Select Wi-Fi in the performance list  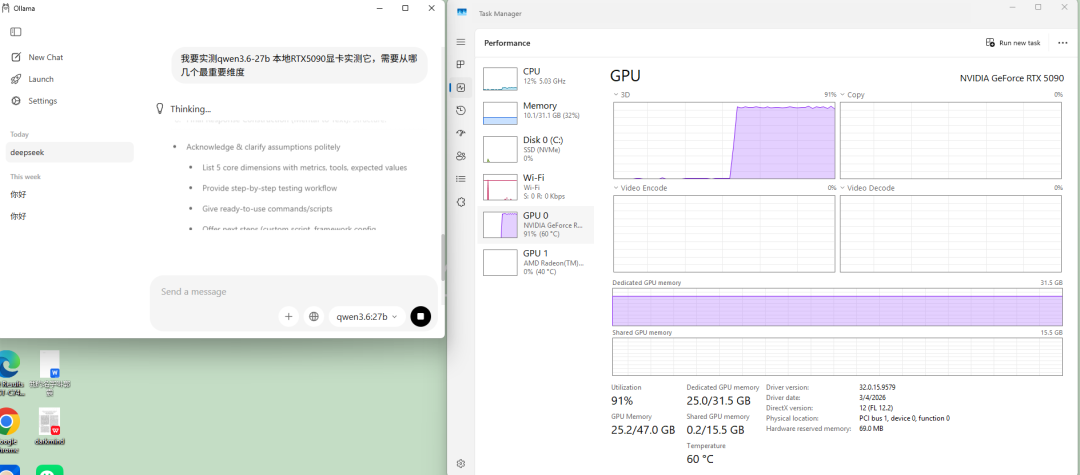536,187
